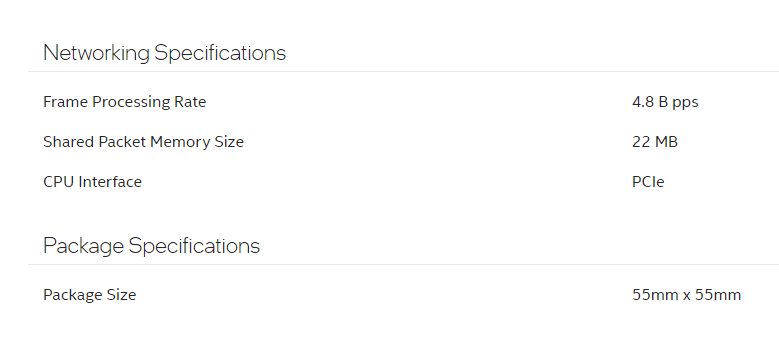The height and width of the screenshot is (360, 779).
Task: Click the 55mm x 55mm value
Action: 687,295
